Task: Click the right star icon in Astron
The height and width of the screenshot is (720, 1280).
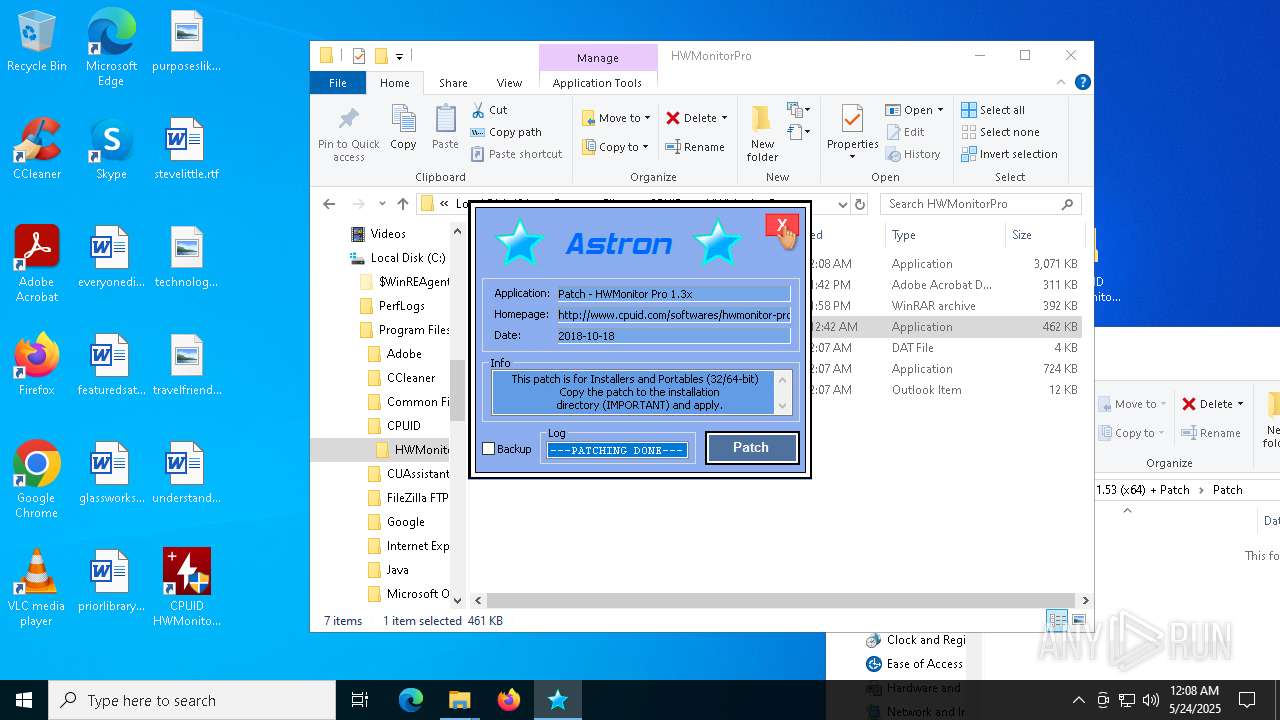Action: [x=717, y=243]
